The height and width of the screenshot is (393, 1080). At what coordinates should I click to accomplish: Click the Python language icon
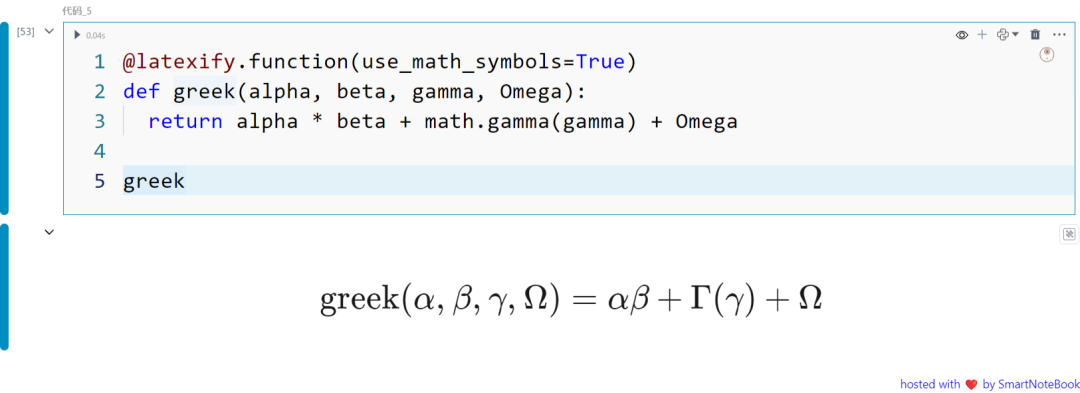tap(1003, 34)
